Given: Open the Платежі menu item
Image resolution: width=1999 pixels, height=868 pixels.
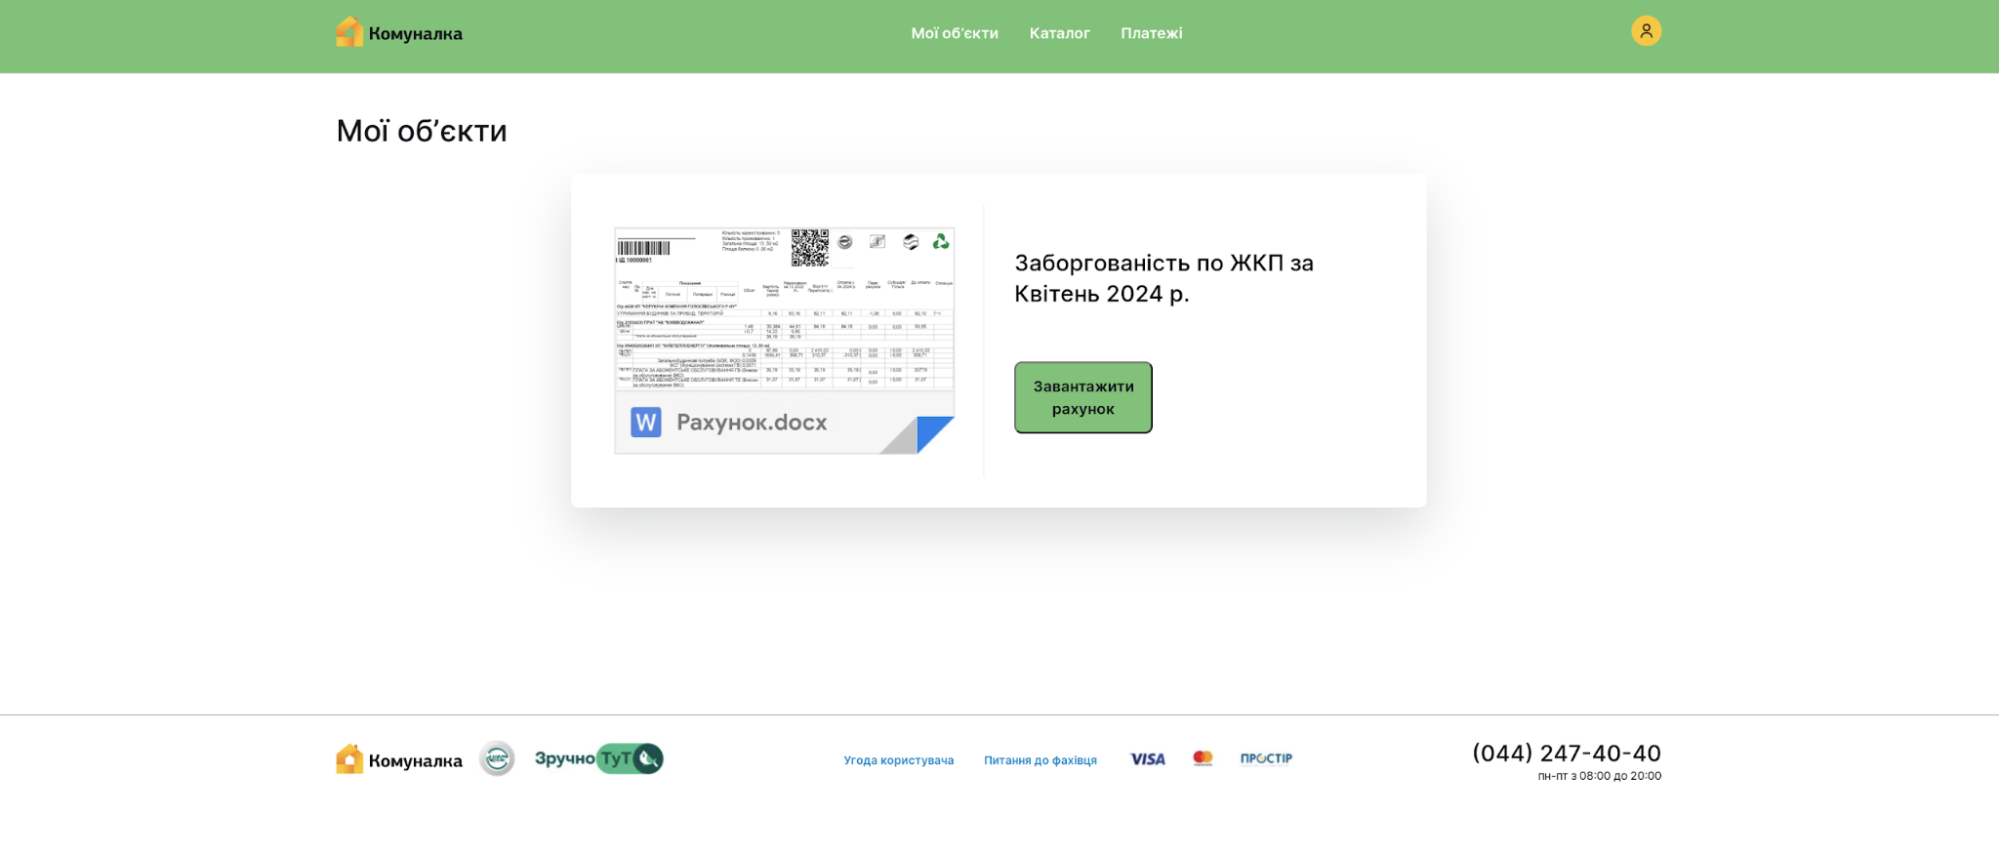Looking at the screenshot, I should (x=1151, y=33).
